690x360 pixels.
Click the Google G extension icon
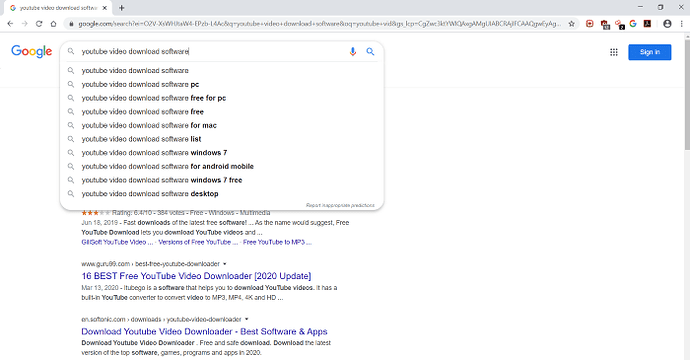click(x=633, y=24)
